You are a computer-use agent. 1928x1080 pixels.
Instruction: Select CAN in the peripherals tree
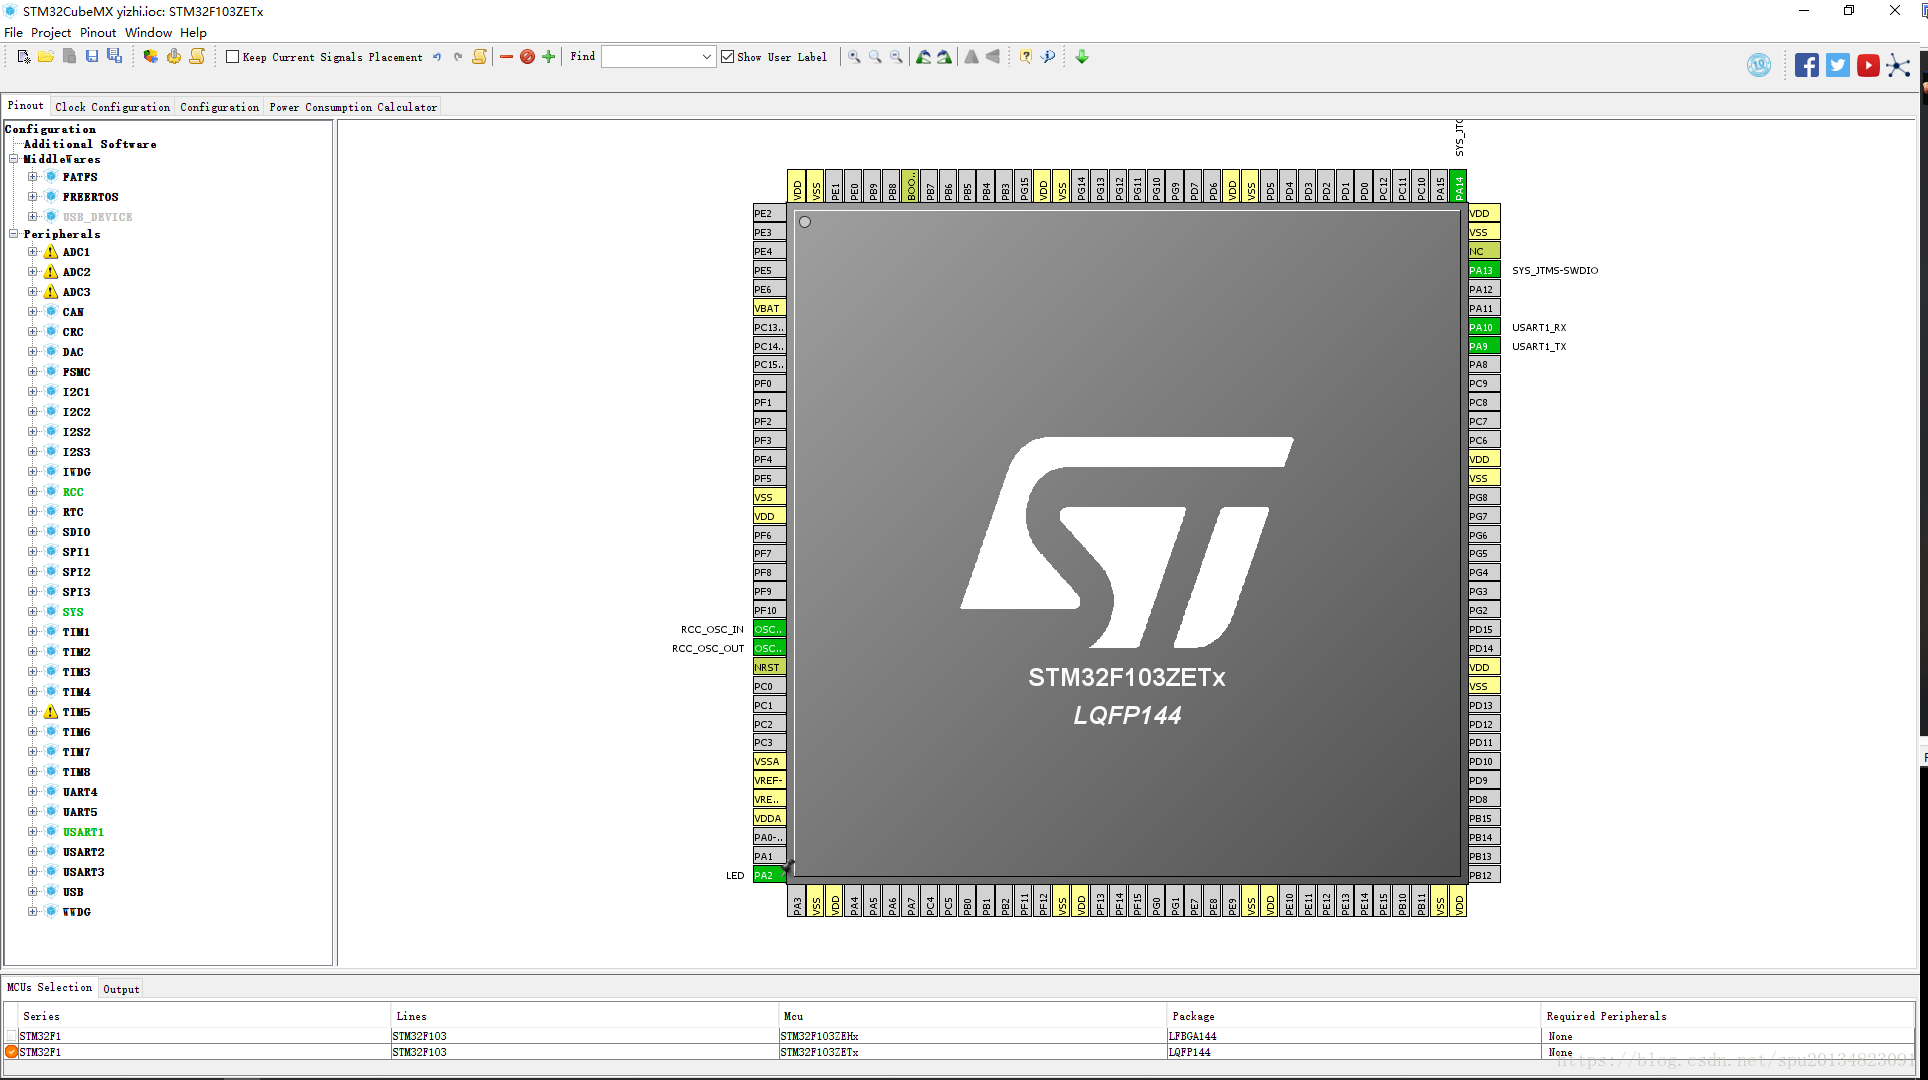[73, 312]
